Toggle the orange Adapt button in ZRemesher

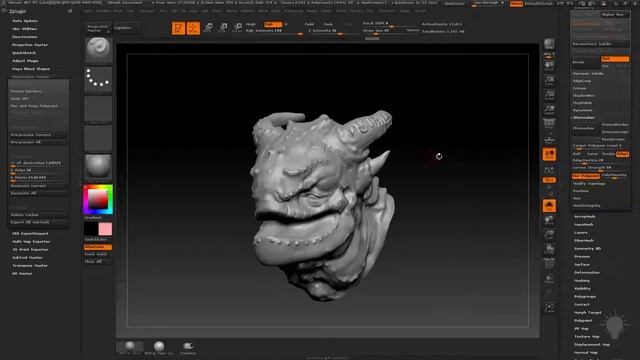click(622, 154)
